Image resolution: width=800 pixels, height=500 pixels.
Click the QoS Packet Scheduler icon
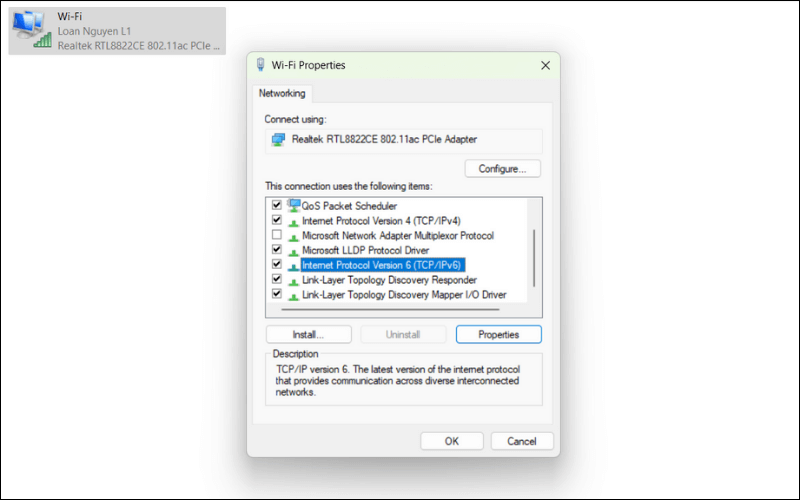(293, 206)
